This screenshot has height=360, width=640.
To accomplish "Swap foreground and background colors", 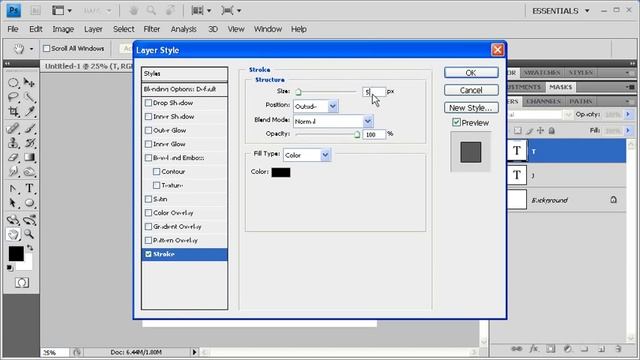I will tap(30, 248).
